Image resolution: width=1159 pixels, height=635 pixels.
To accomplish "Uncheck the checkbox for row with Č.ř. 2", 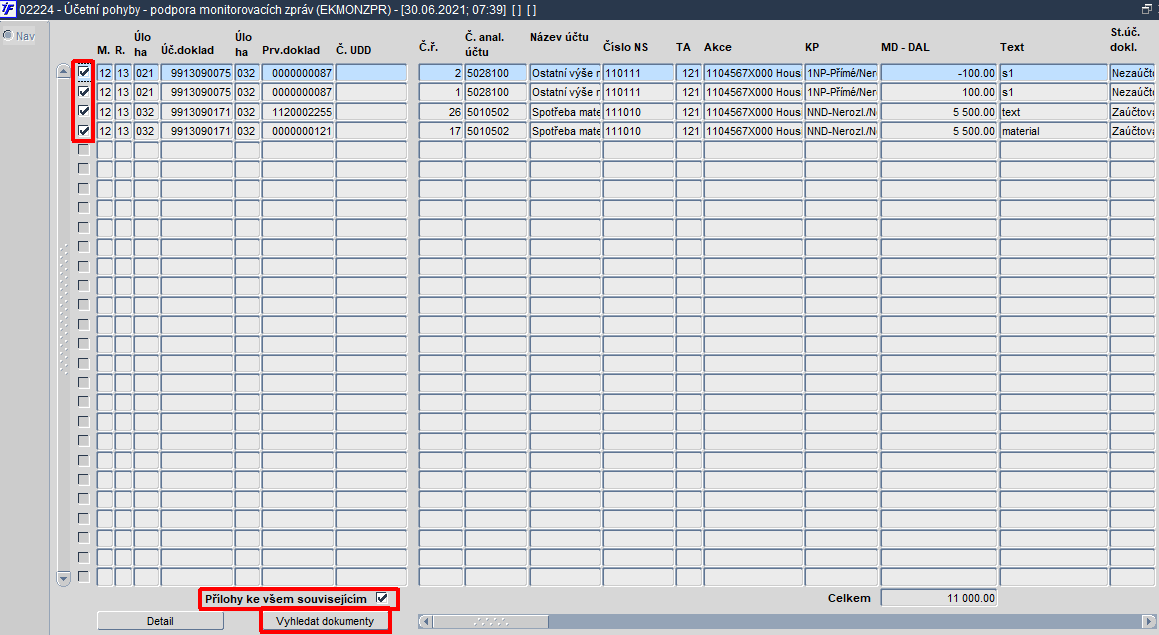I will pos(84,72).
